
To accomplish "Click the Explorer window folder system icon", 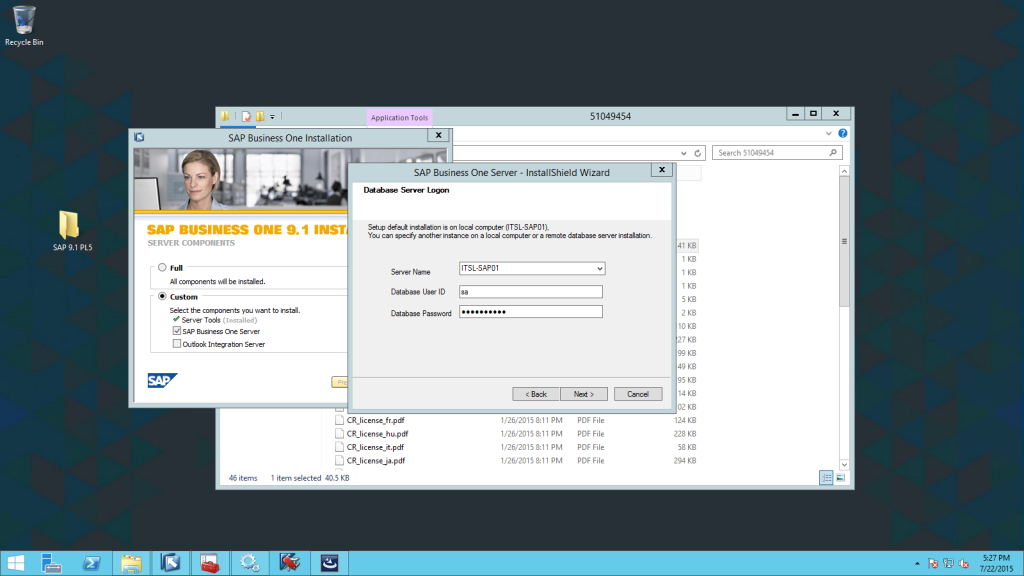I will click(x=225, y=116).
